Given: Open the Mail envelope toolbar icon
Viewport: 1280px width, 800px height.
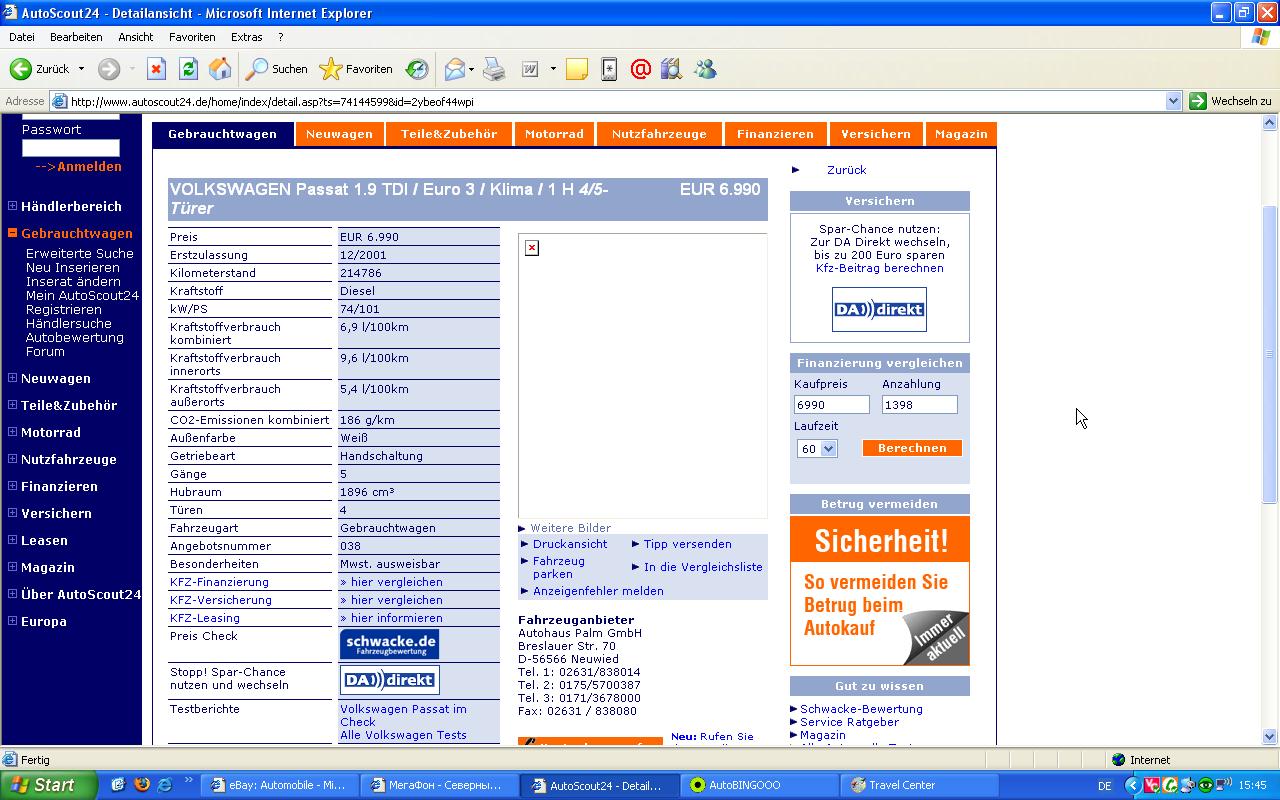Looking at the screenshot, I should pyautogui.click(x=455, y=69).
